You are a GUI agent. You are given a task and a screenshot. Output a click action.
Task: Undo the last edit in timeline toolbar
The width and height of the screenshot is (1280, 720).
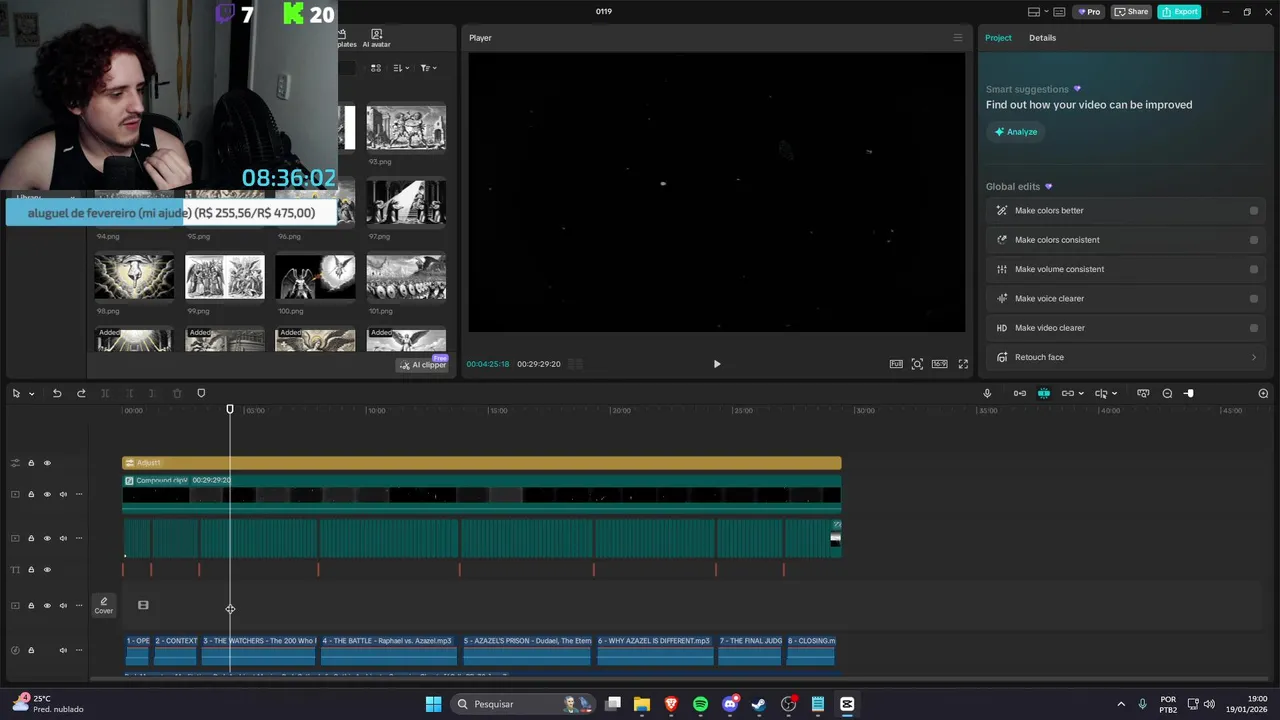57,393
